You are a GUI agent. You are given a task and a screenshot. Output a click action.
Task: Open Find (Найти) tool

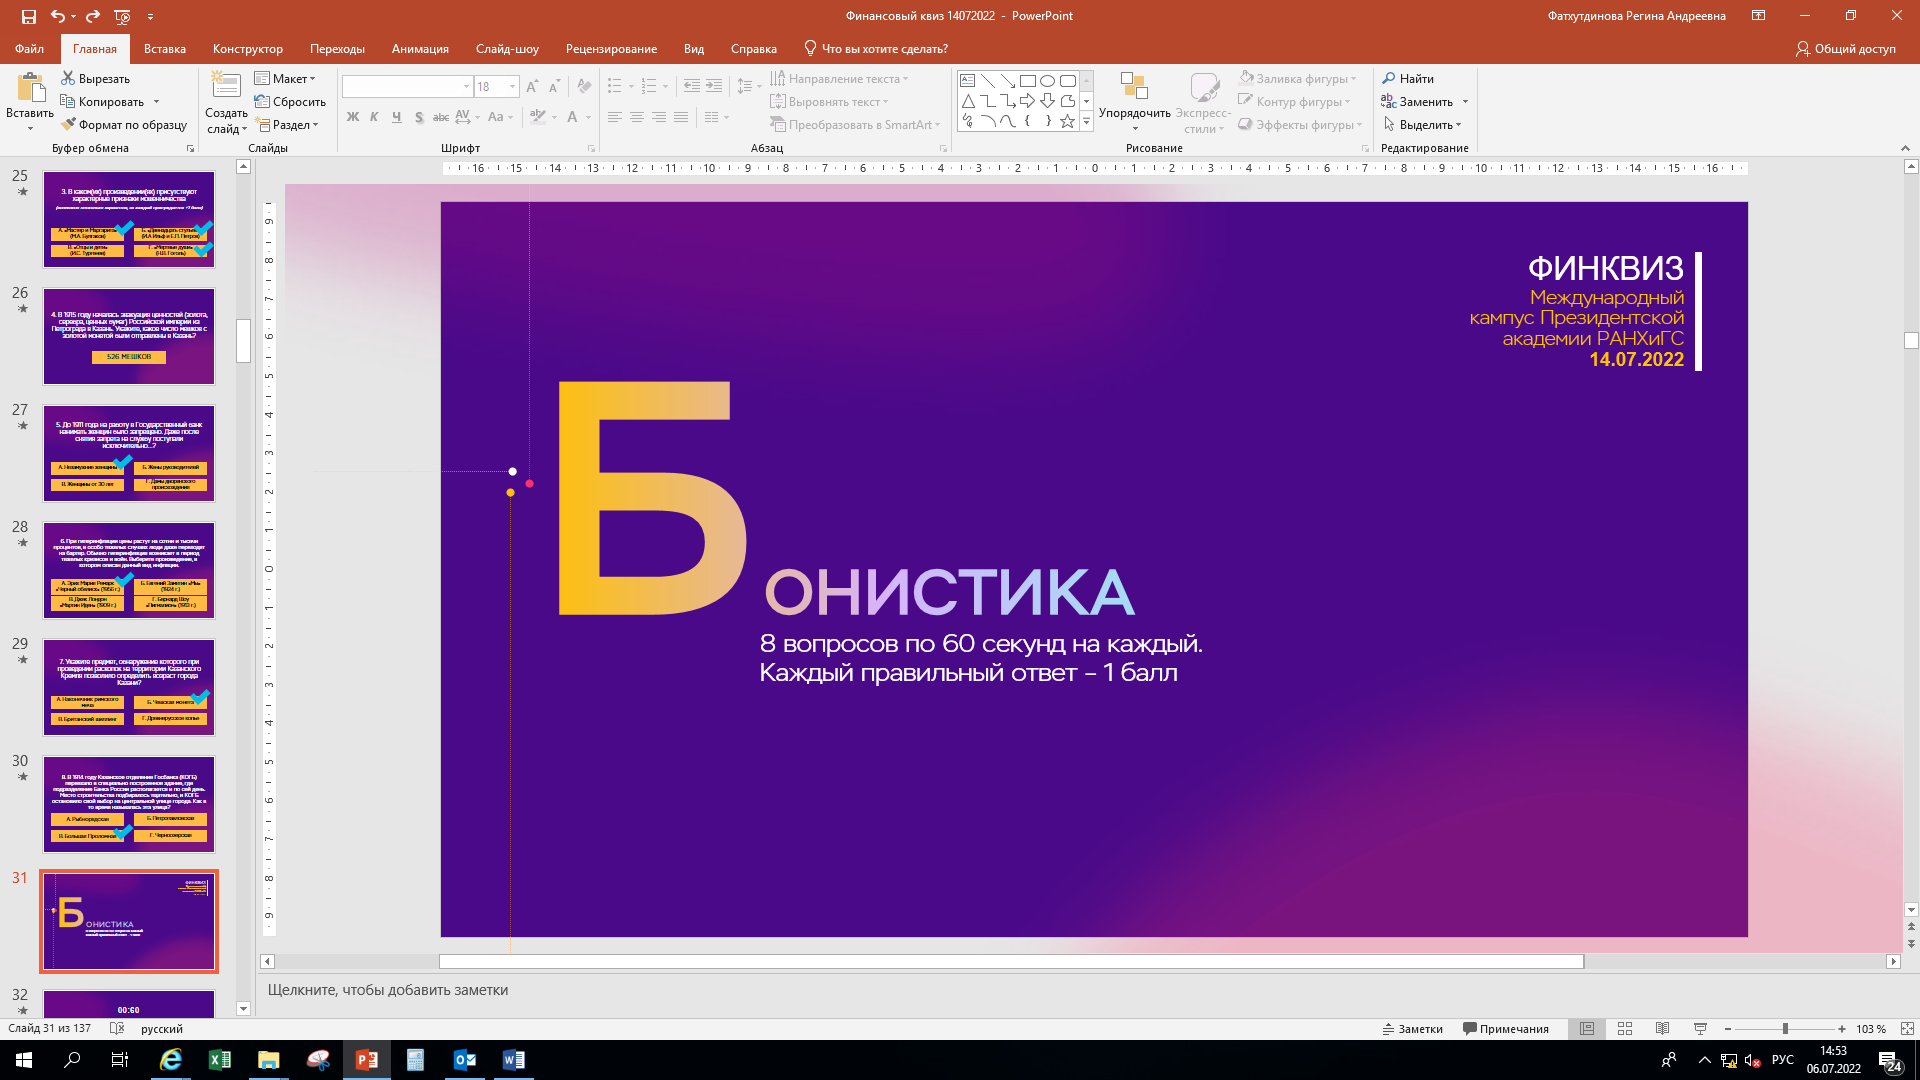point(1408,79)
